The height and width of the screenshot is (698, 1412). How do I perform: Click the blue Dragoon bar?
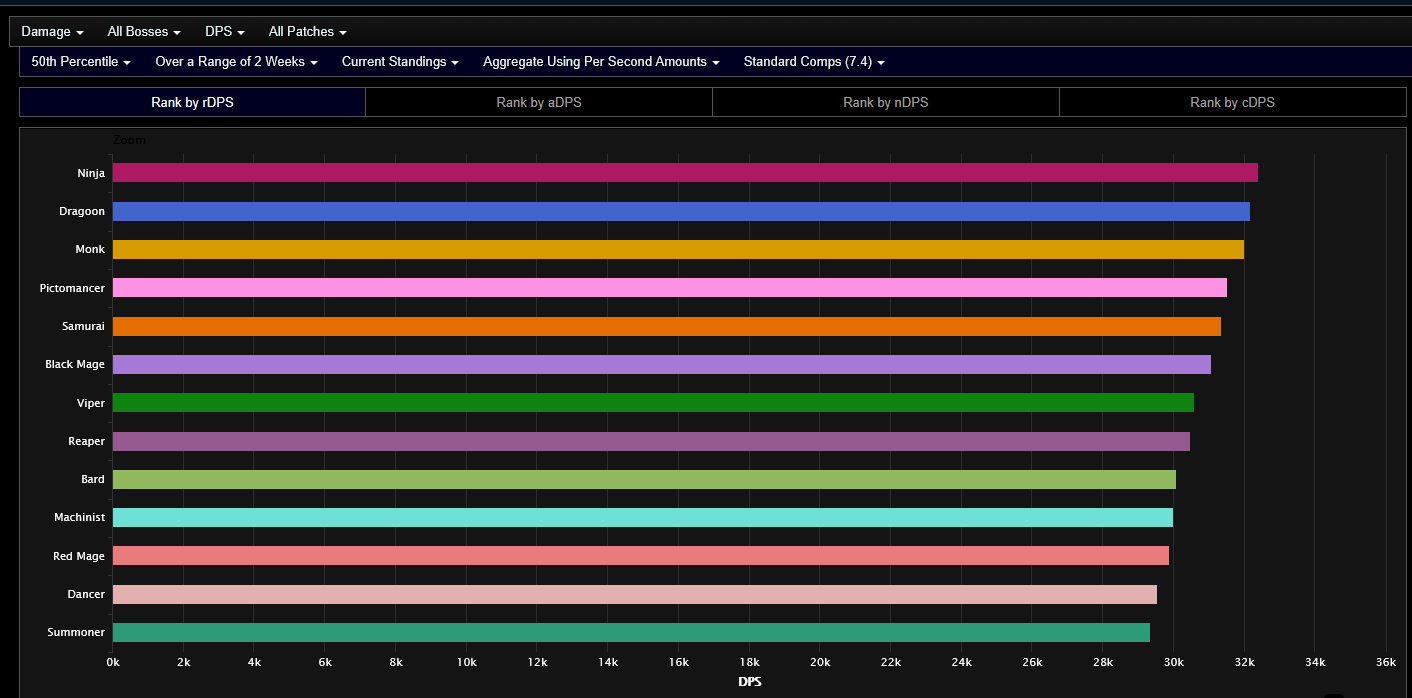click(681, 211)
